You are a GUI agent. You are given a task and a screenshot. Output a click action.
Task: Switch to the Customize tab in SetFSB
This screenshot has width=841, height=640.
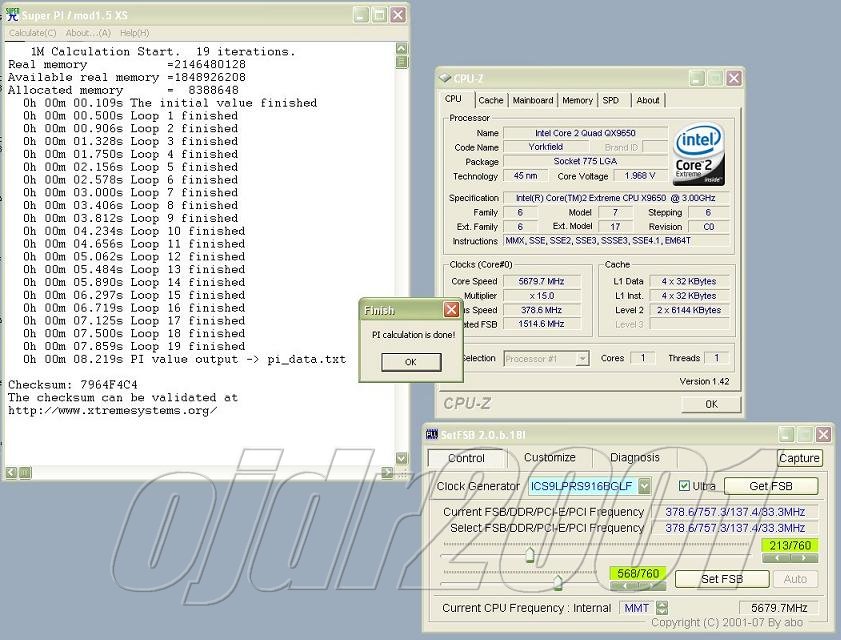click(x=550, y=458)
